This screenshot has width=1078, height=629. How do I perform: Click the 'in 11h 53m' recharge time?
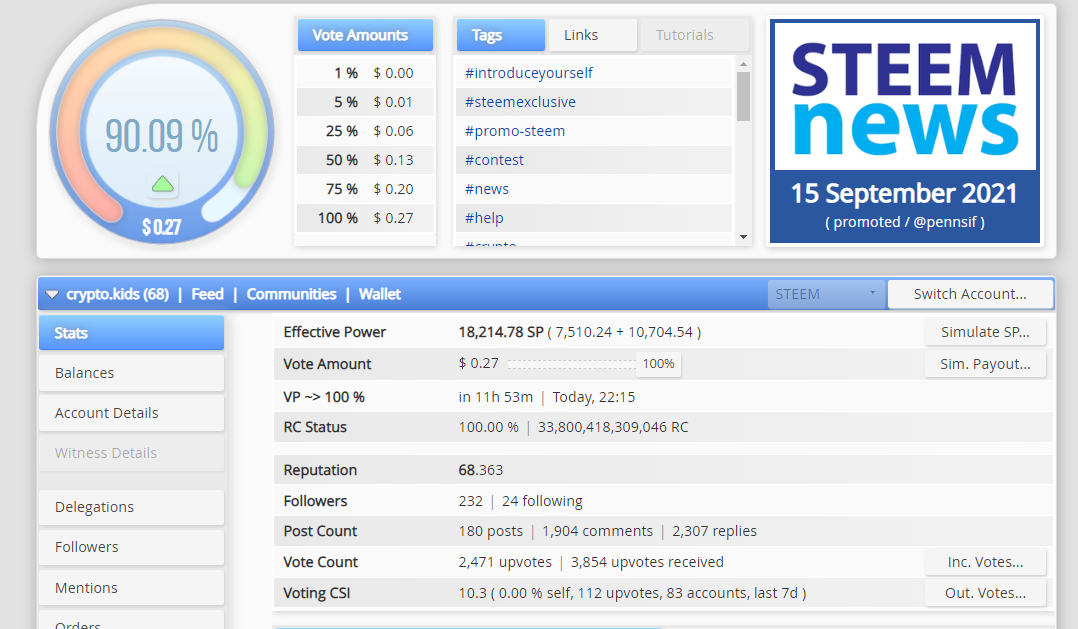[x=496, y=397]
